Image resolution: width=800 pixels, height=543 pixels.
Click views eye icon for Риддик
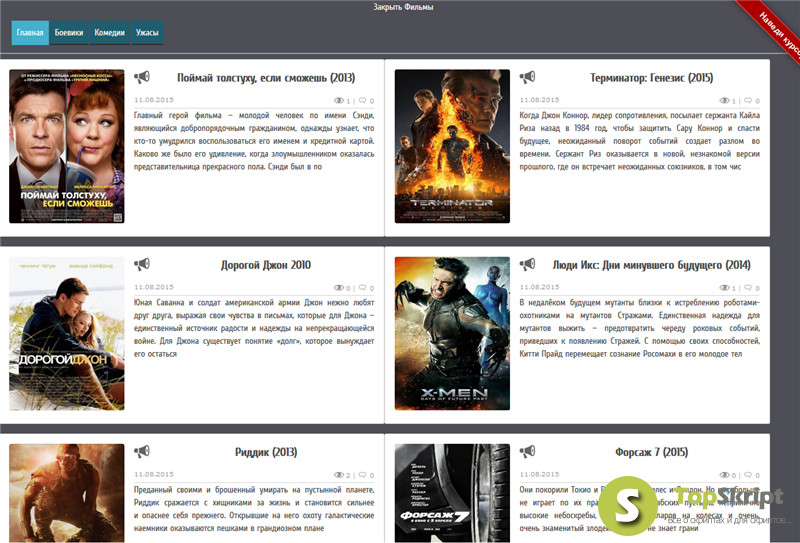pyautogui.click(x=339, y=475)
